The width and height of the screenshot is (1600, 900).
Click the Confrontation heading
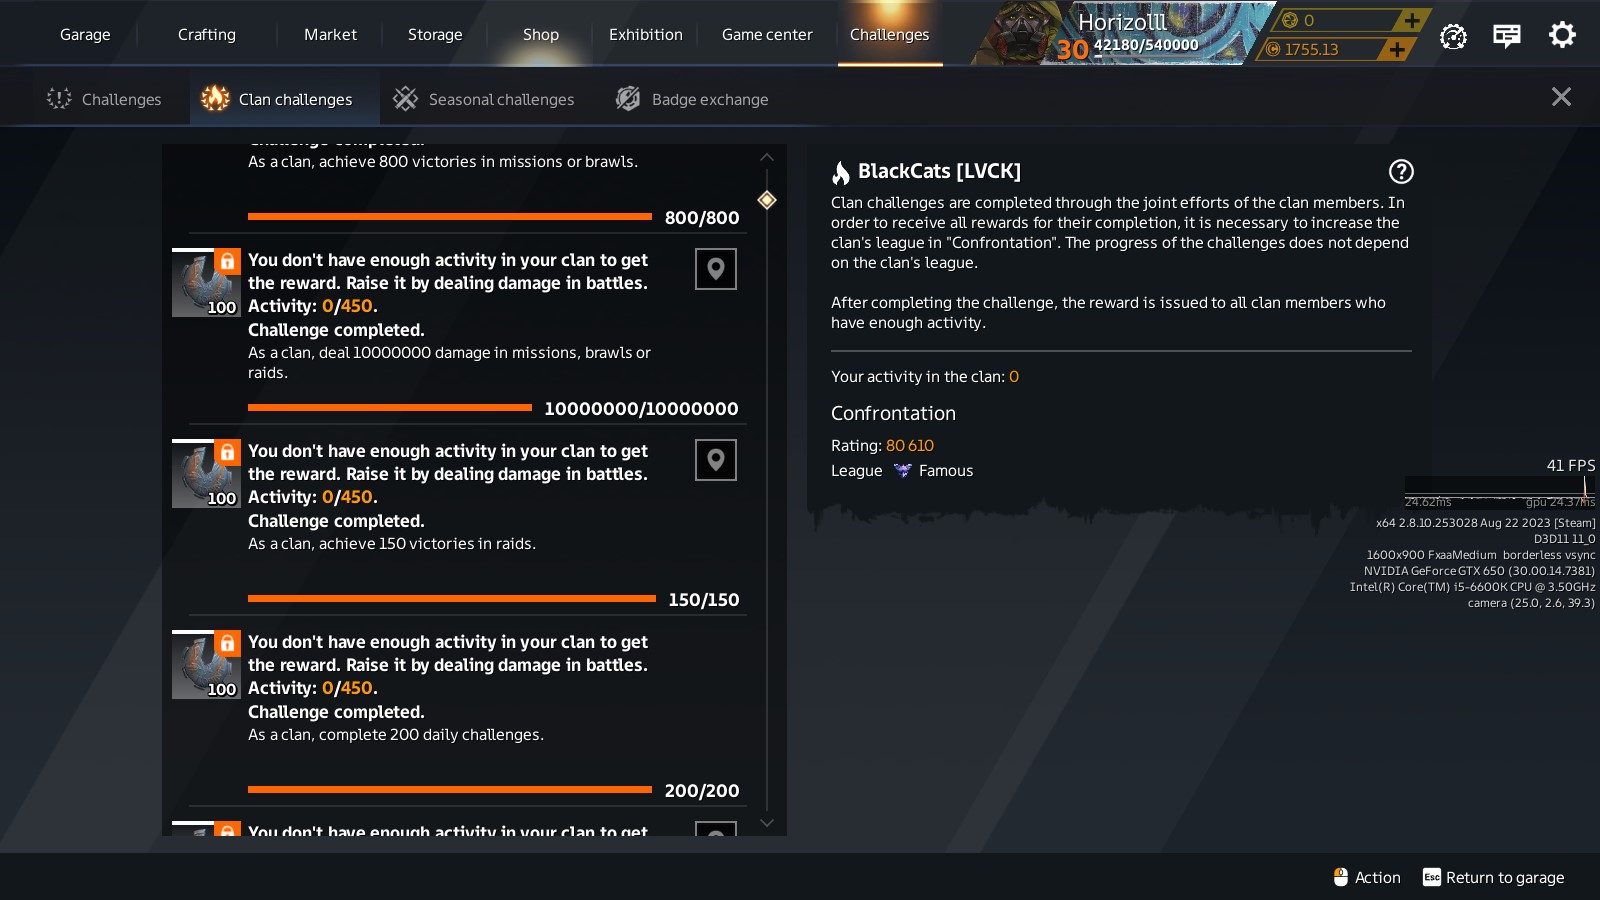893,413
